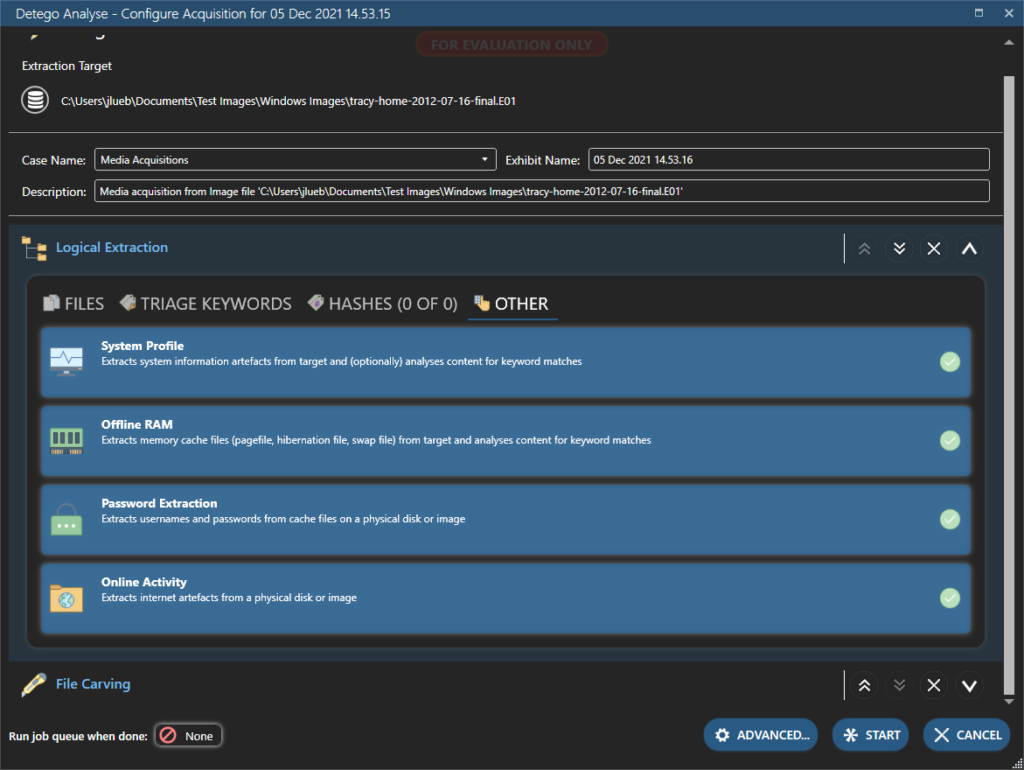Select the Other tab
Screen dimensions: 1024x770
(512, 304)
